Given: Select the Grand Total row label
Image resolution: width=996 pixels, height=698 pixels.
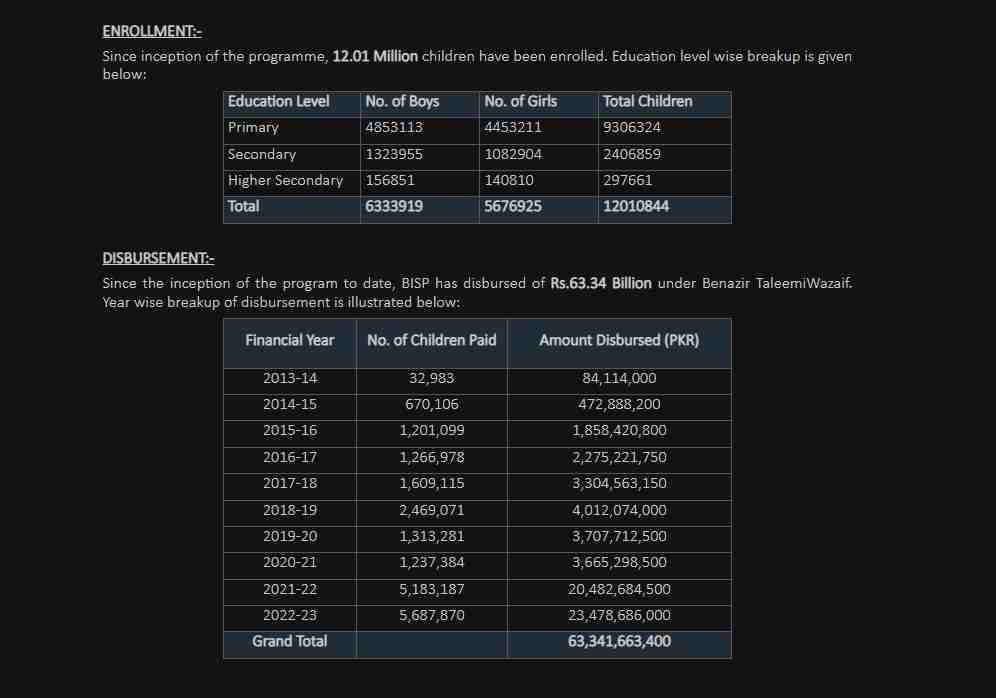Looking at the screenshot, I should coord(290,642).
